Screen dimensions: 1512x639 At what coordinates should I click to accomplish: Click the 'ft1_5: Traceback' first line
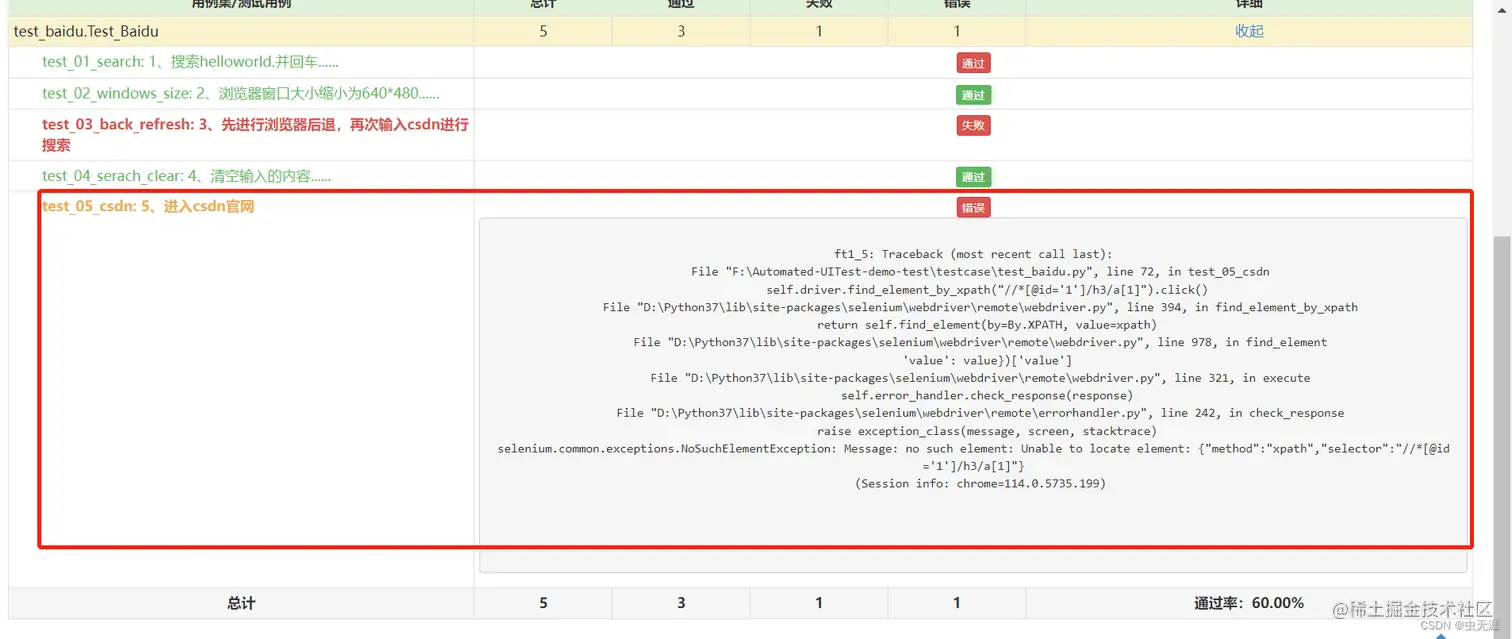[973, 254]
